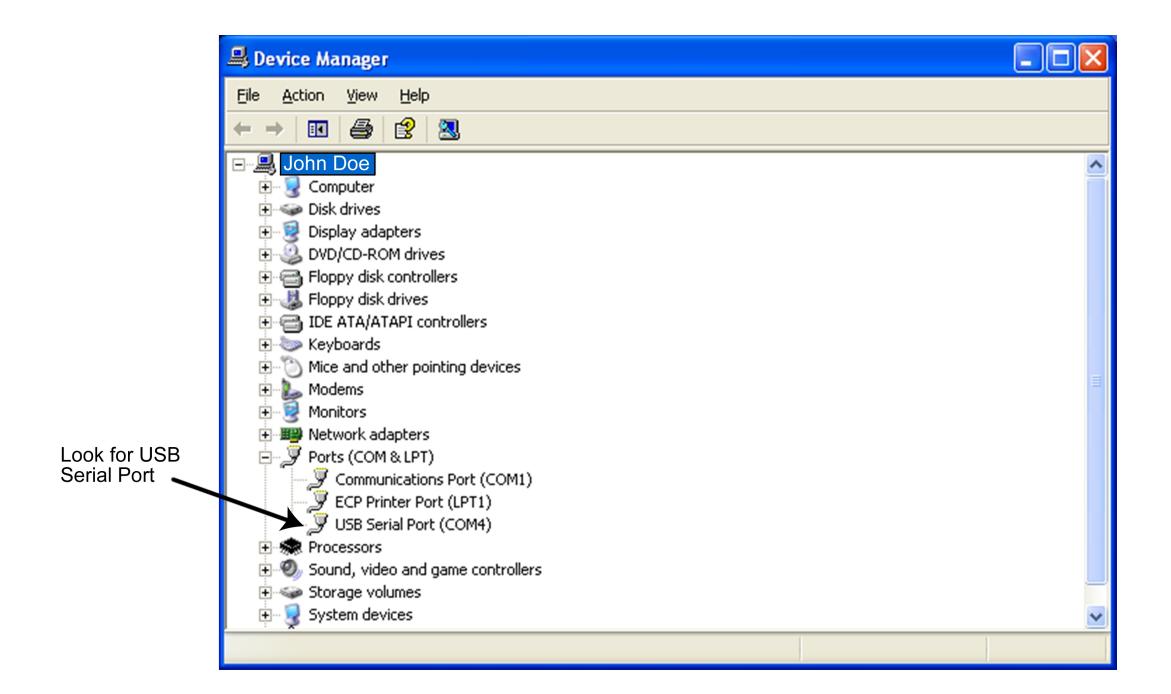Open the Help menu
This screenshot has height=694, width=1171.
[414, 96]
